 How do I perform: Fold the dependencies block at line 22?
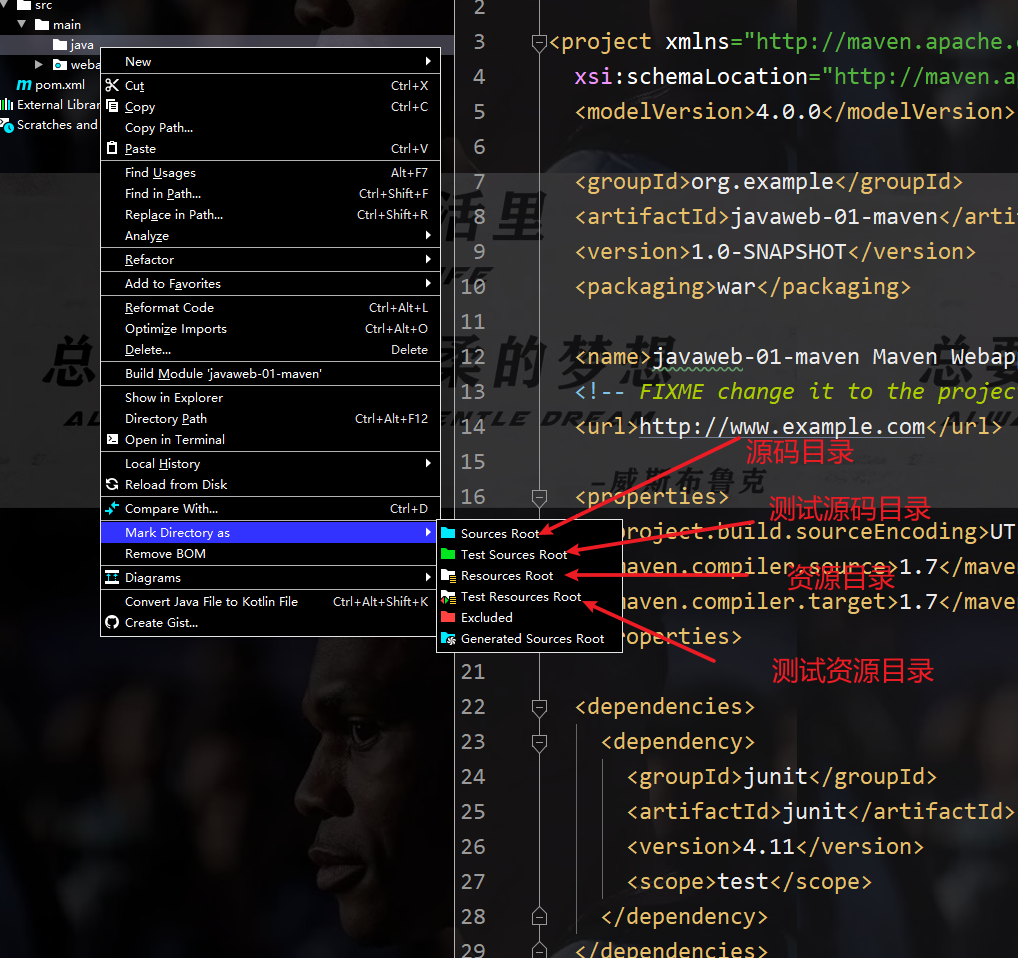click(x=539, y=708)
